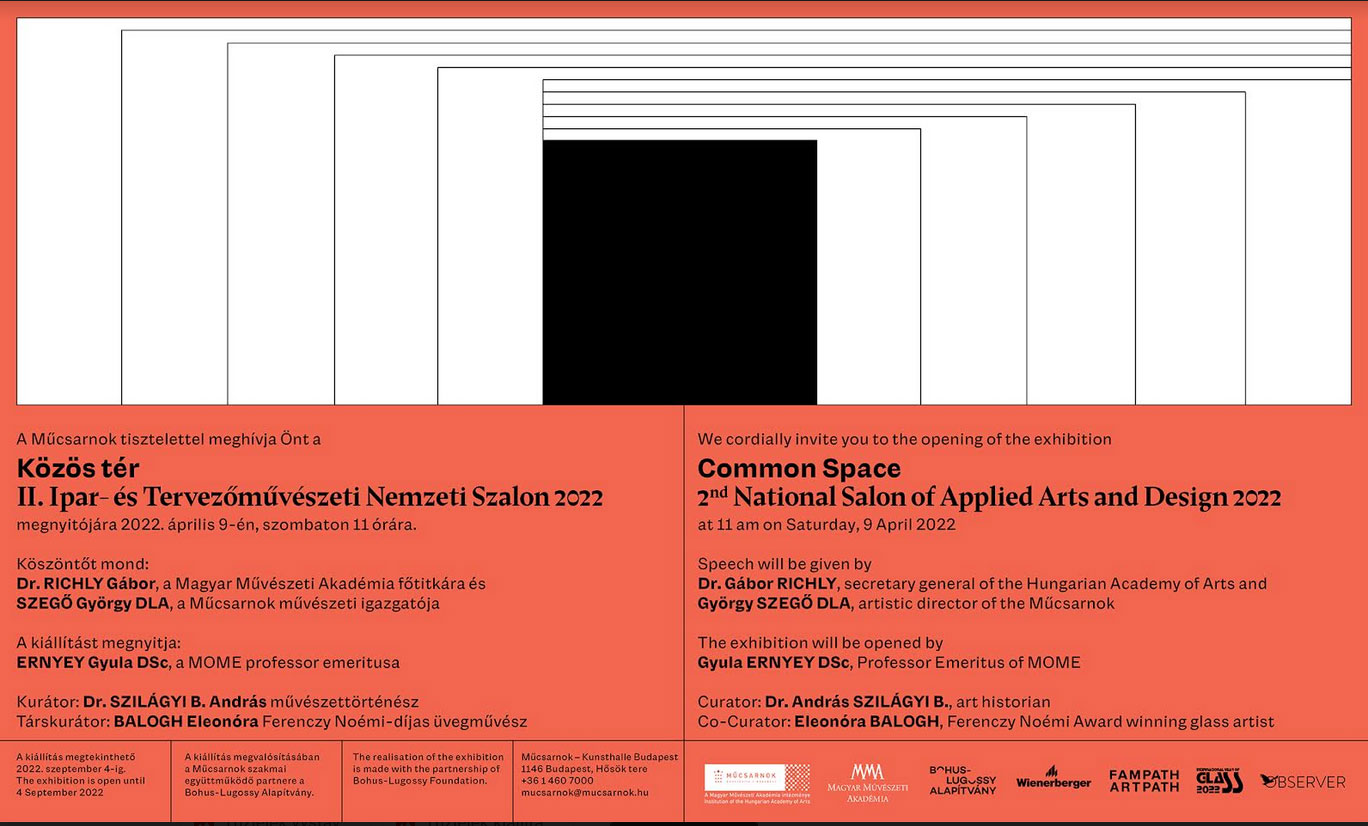Select the curator name 'Dr. András SZILÁGYI B.'

point(858,702)
